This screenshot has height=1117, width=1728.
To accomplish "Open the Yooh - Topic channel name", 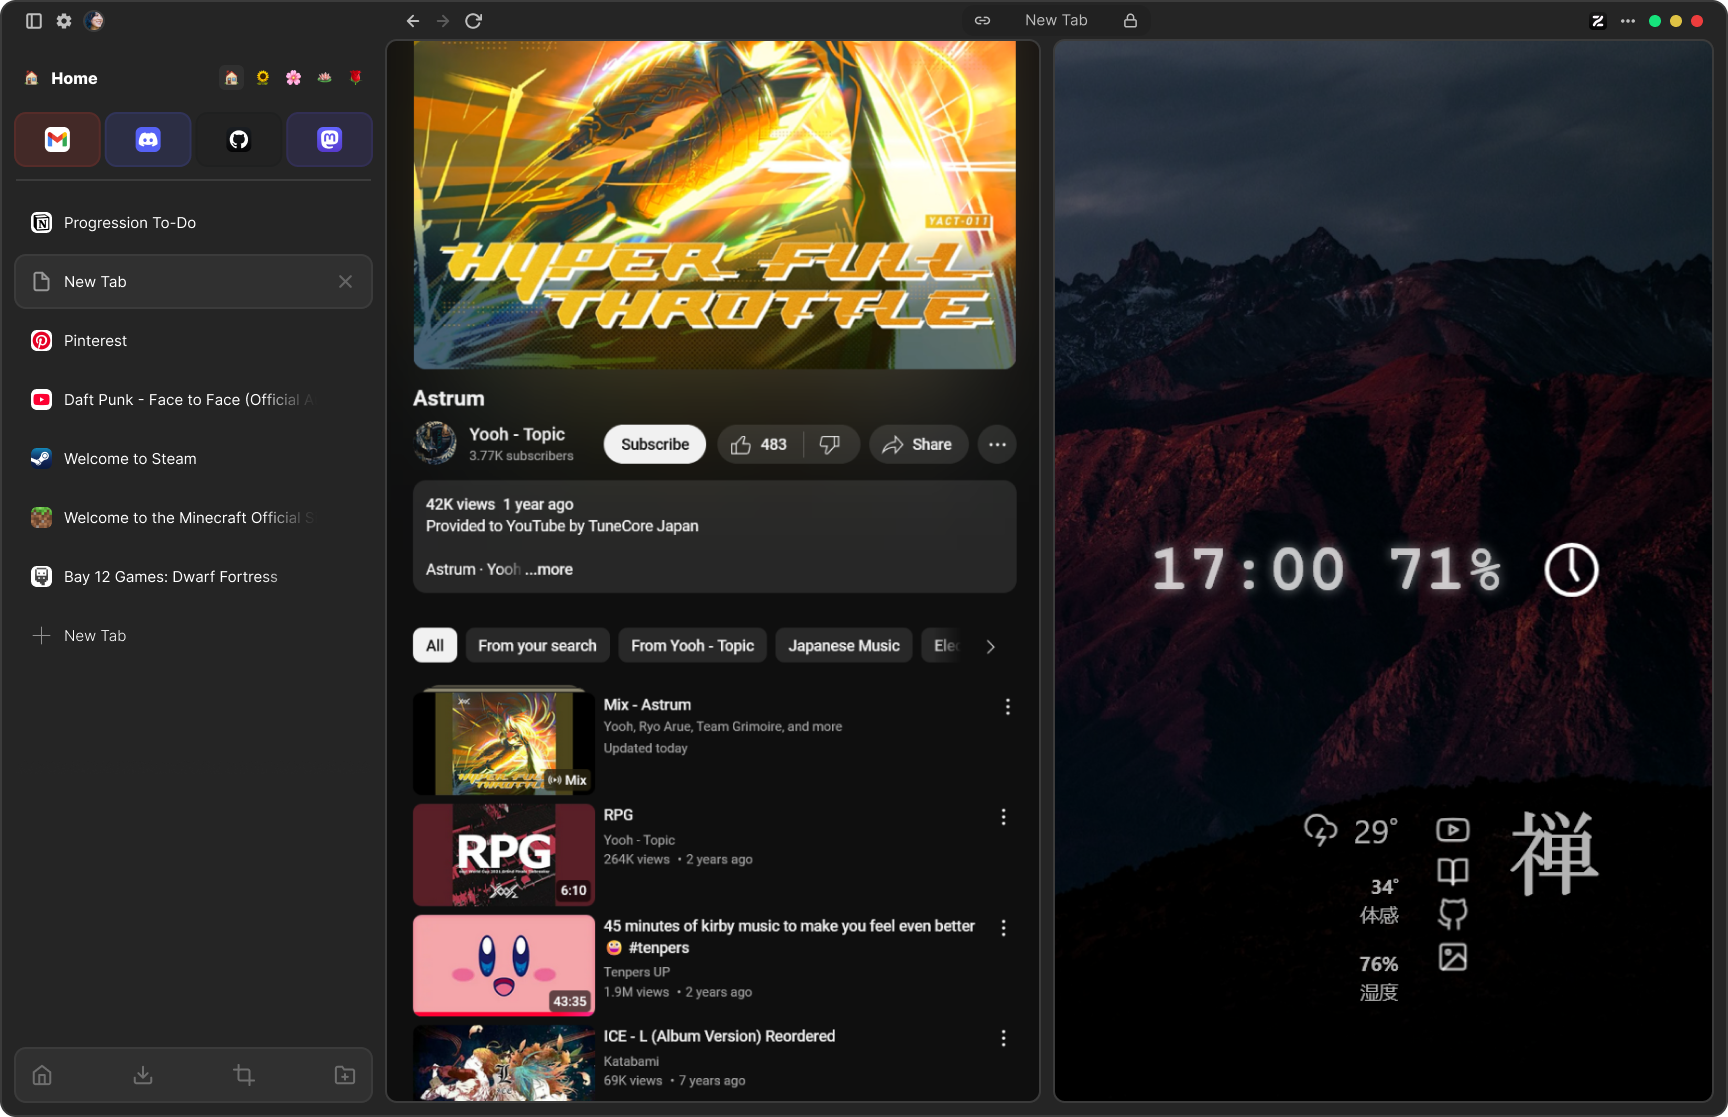I will click(x=517, y=434).
